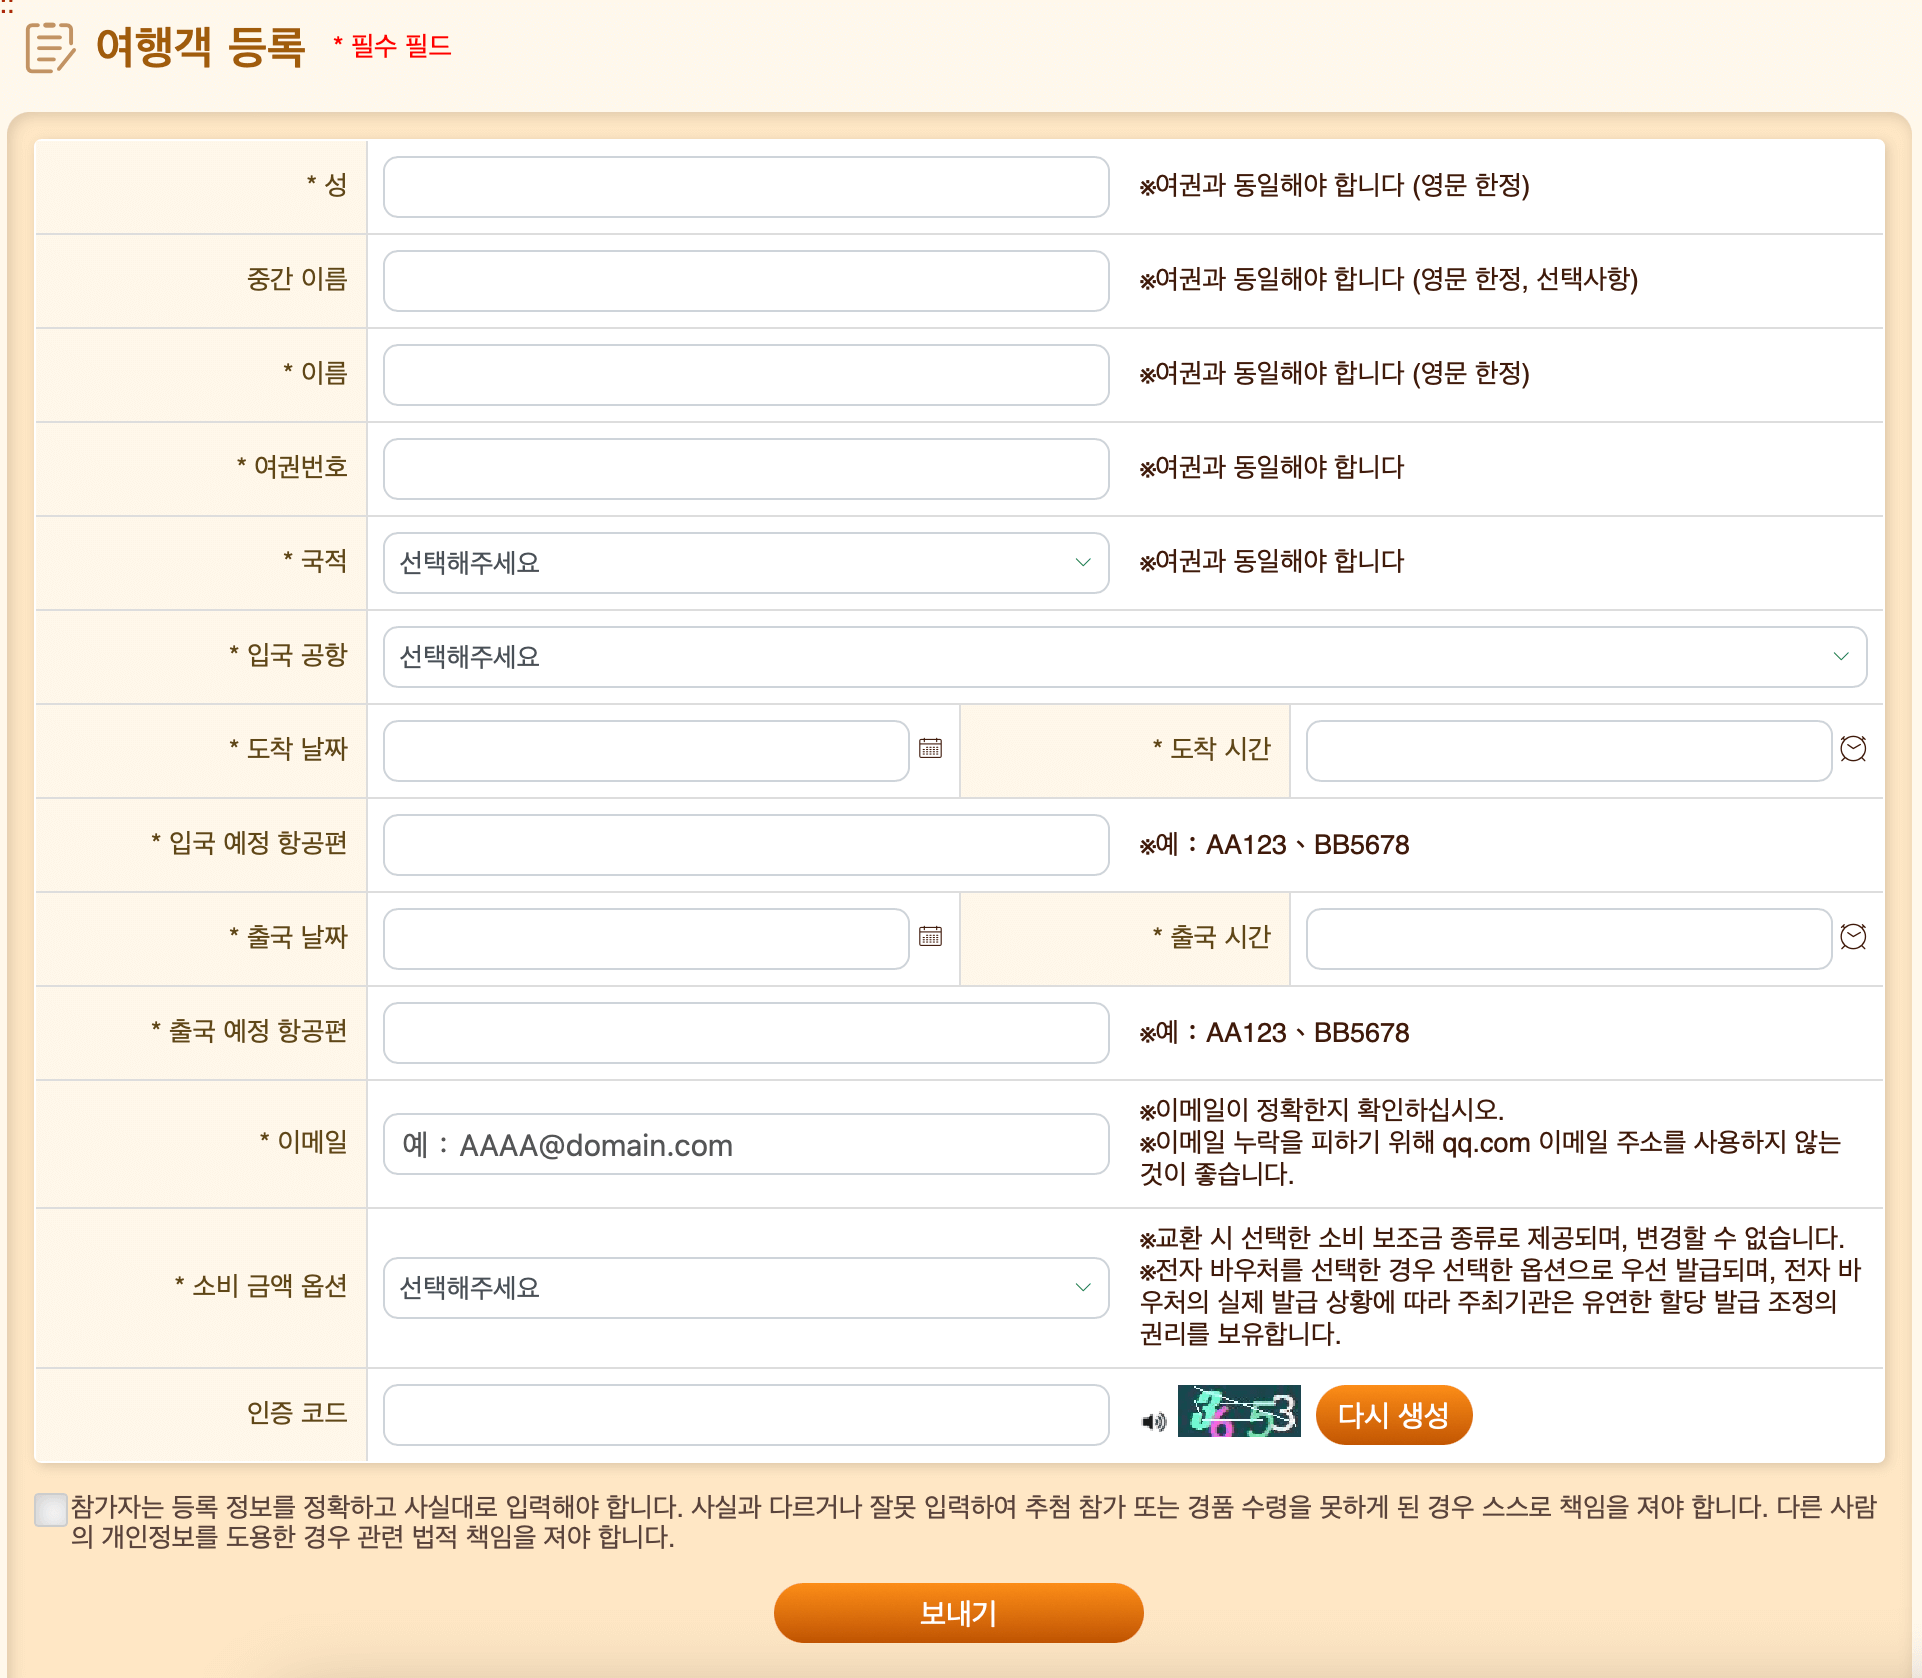Open the 국적 nationality dropdown
This screenshot has width=1922, height=1678.
click(746, 563)
